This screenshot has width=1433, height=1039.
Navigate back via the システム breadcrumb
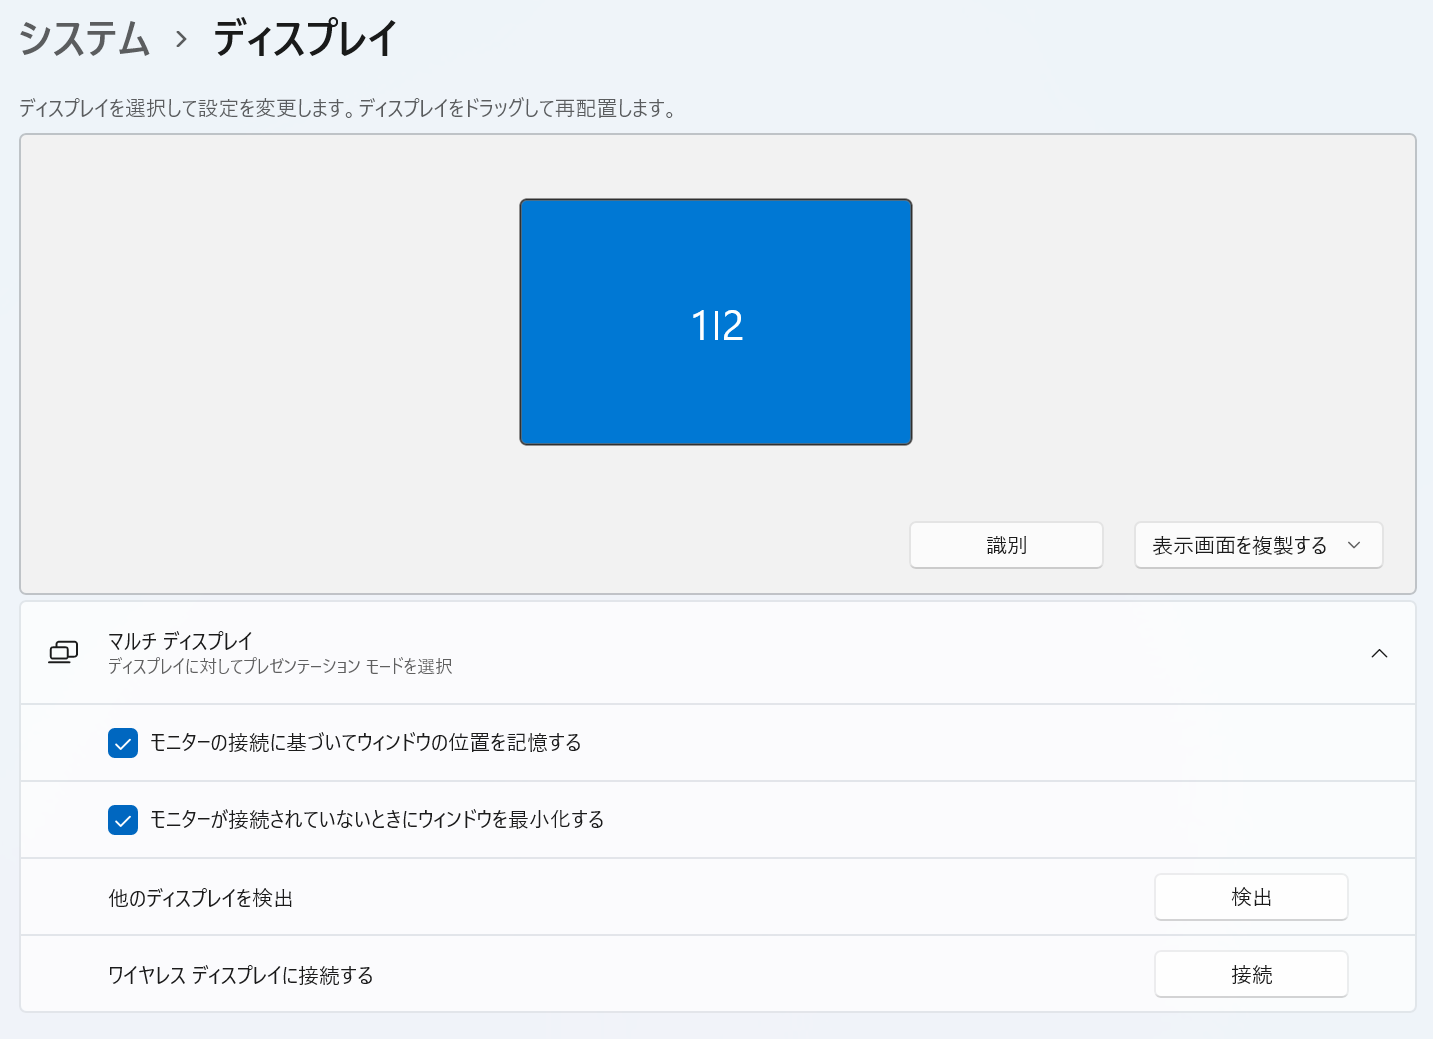(84, 37)
